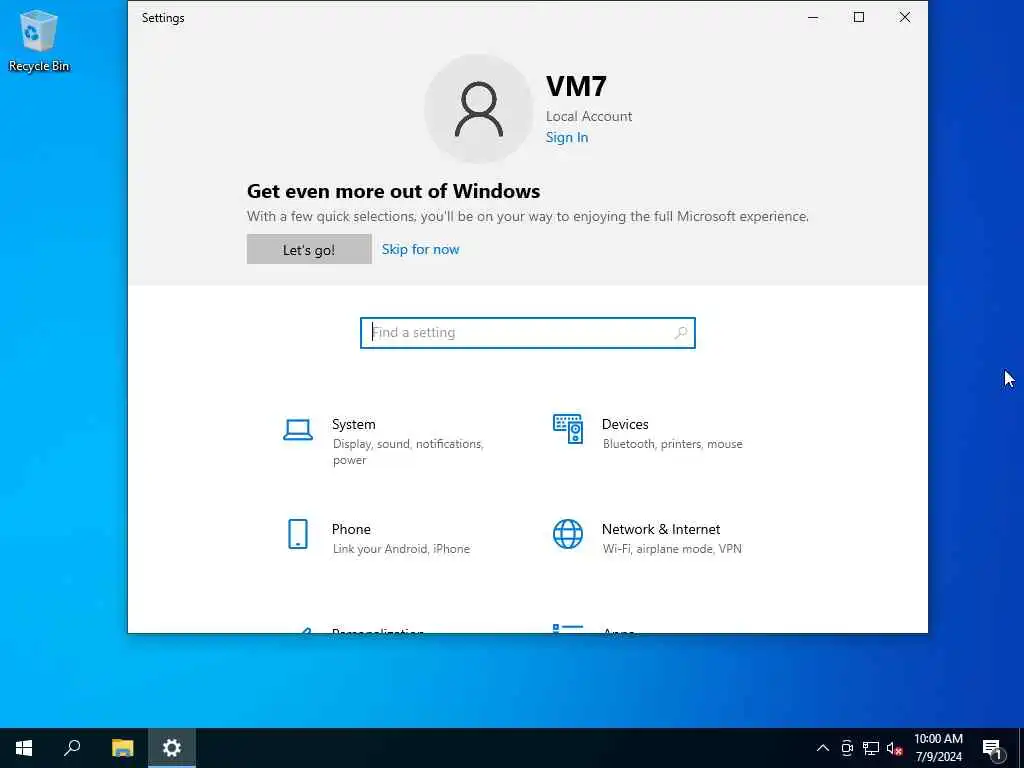Click the Settings gear on the taskbar
Screen dimensions: 1024x768
tap(172, 748)
